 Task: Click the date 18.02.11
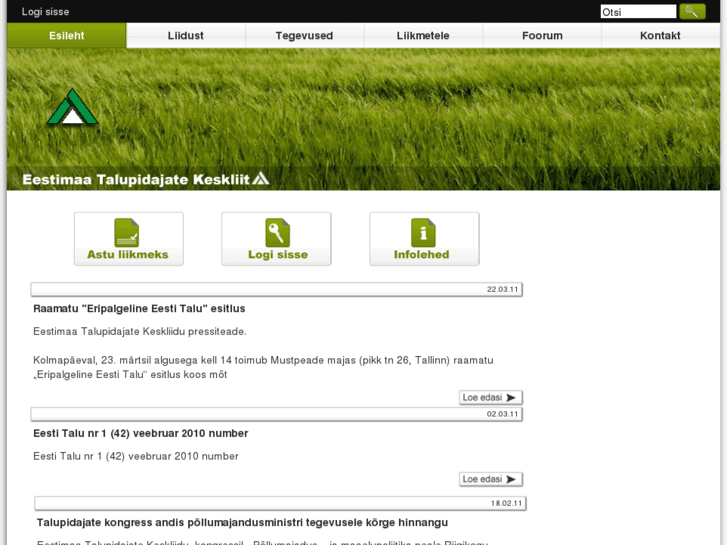506,503
